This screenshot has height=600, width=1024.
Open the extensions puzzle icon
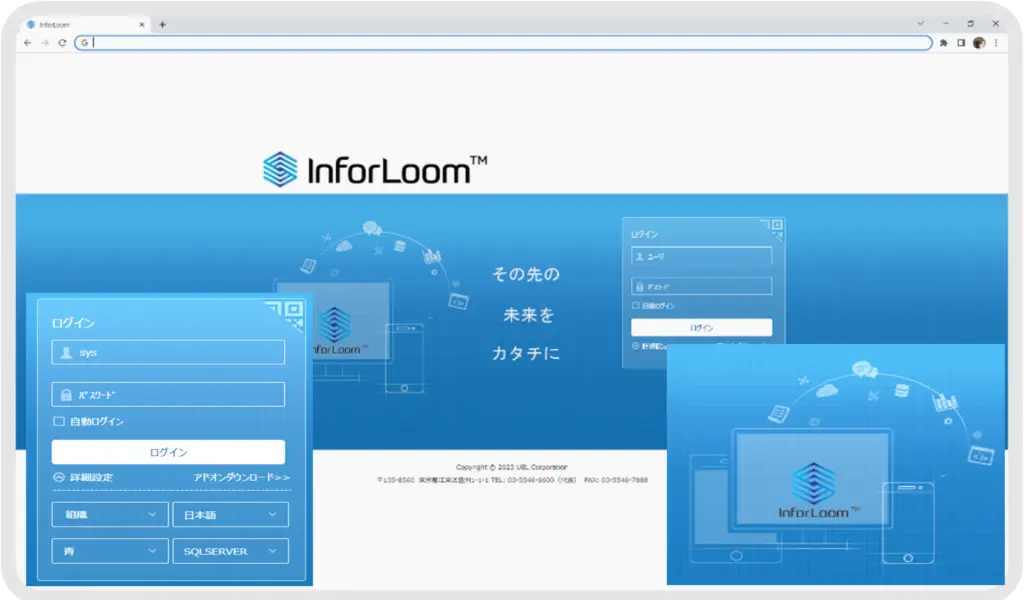(x=944, y=42)
